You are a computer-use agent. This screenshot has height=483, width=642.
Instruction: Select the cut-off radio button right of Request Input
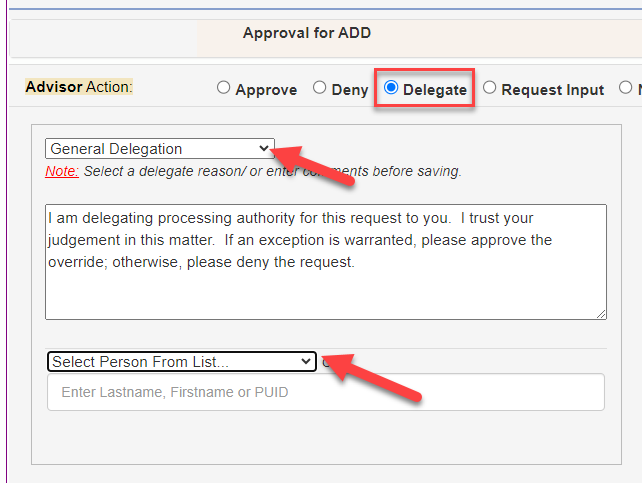coord(626,88)
